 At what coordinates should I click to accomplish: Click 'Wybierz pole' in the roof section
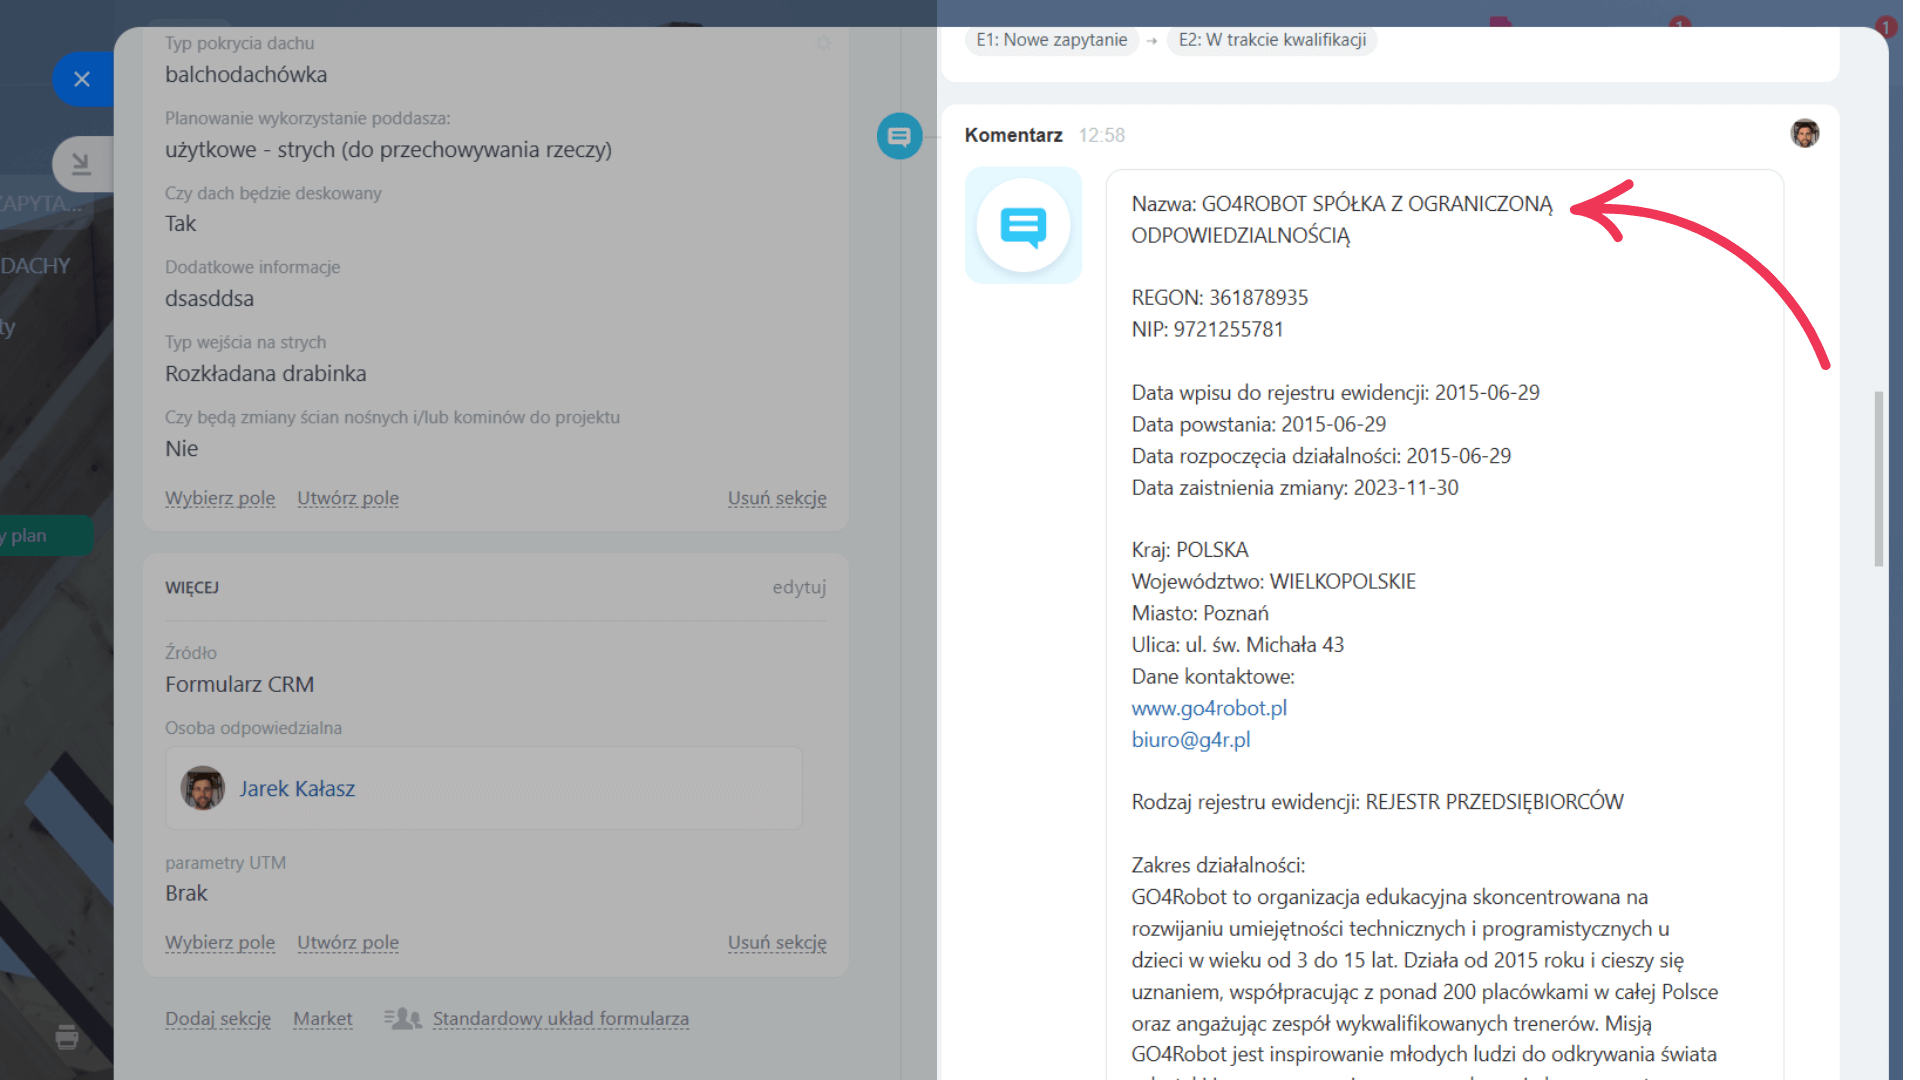220,498
